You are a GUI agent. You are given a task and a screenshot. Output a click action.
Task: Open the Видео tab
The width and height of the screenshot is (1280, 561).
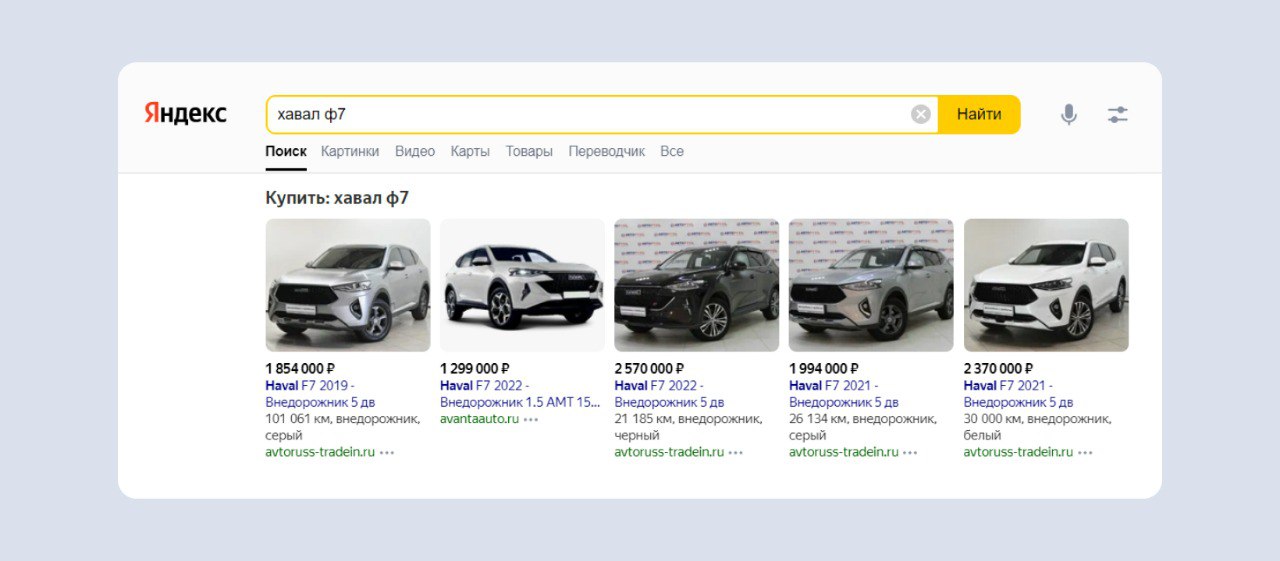point(415,151)
